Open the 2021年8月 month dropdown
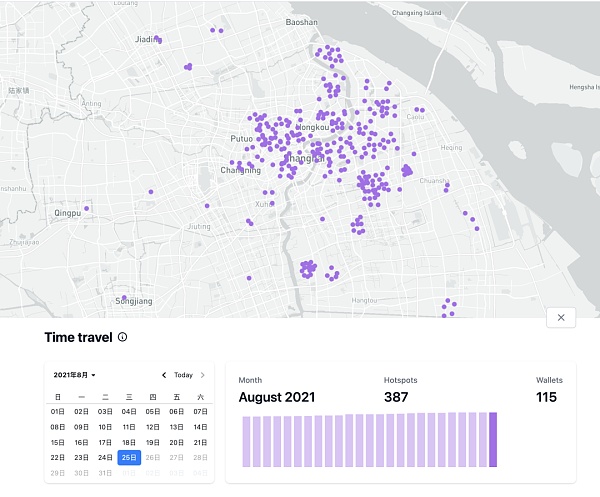This screenshot has height=497, width=600. (76, 375)
